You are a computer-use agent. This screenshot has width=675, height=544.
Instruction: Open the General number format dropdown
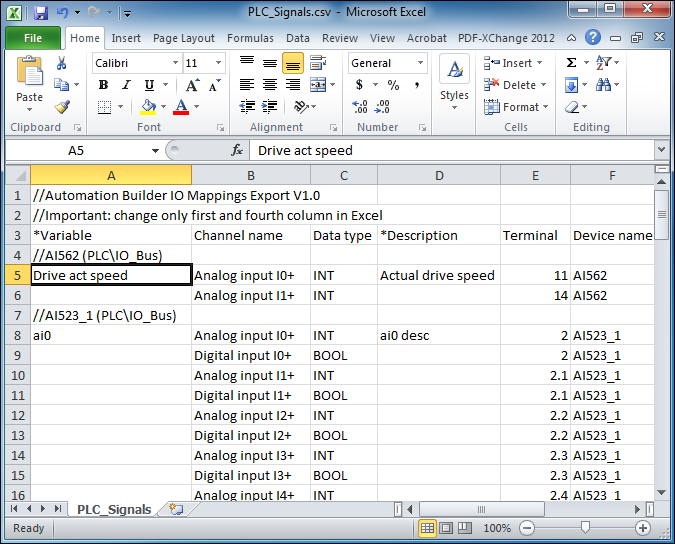421,63
